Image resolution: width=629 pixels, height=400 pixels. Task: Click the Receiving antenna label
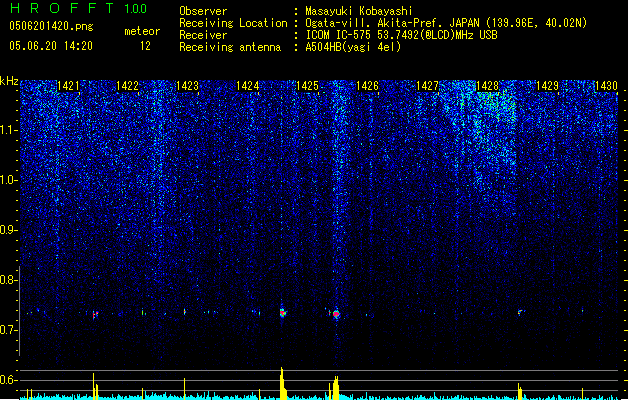pyautogui.click(x=230, y=47)
